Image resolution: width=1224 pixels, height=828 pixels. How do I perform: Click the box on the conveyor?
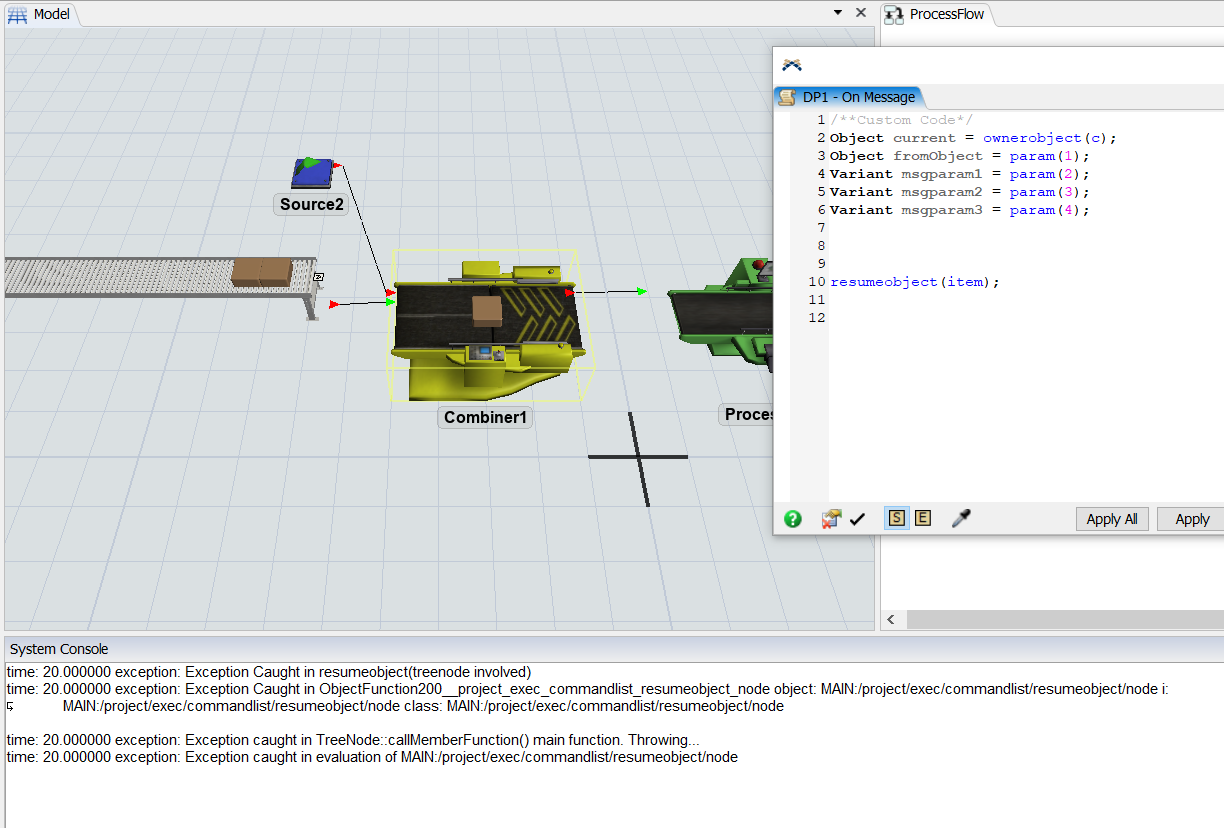click(x=262, y=272)
